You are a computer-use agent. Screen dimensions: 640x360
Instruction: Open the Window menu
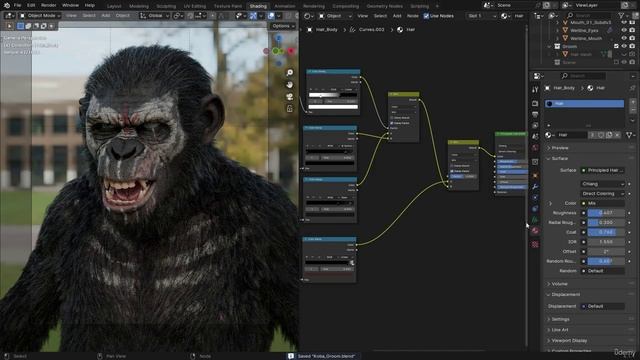[x=70, y=5]
